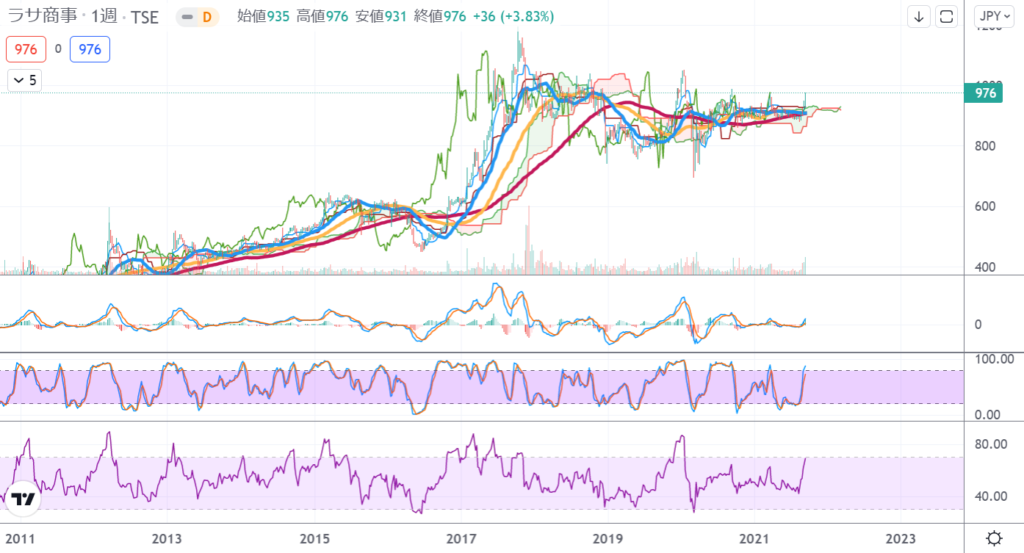Click the red 976 sell price box
The width and height of the screenshot is (1024, 553).
[x=25, y=49]
